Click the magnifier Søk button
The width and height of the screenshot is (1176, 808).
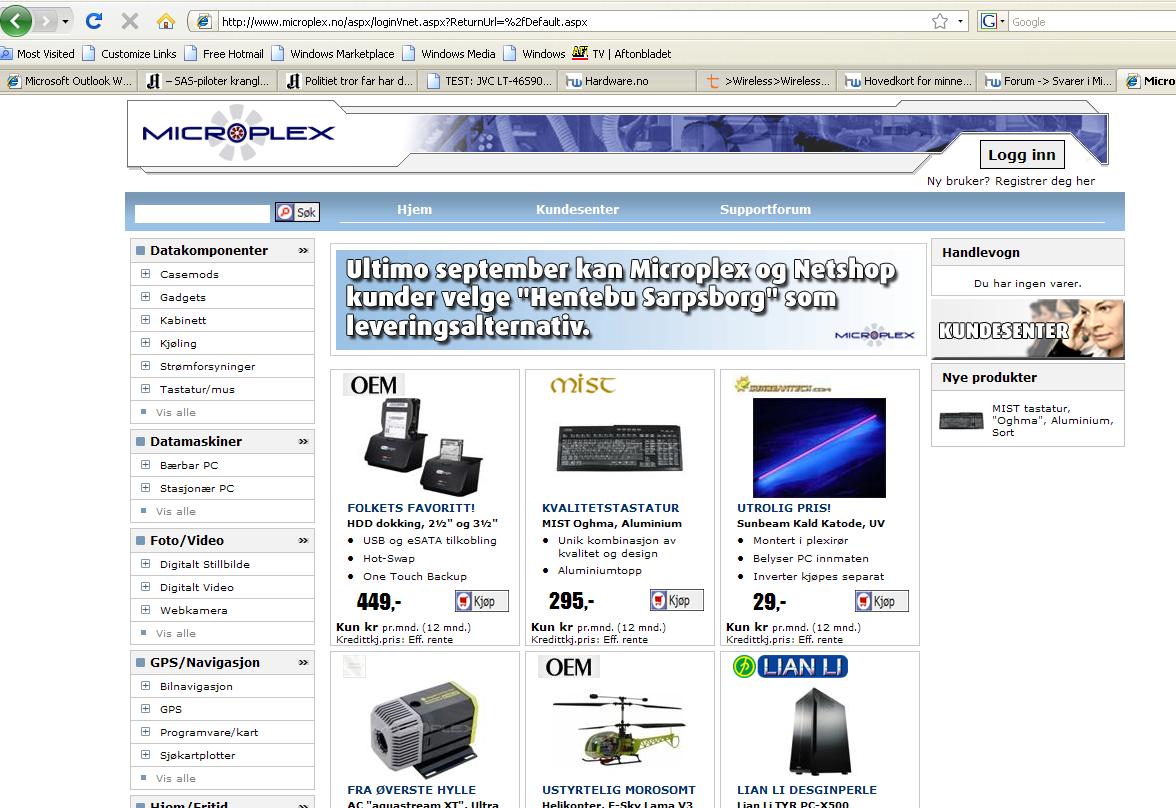point(297,212)
